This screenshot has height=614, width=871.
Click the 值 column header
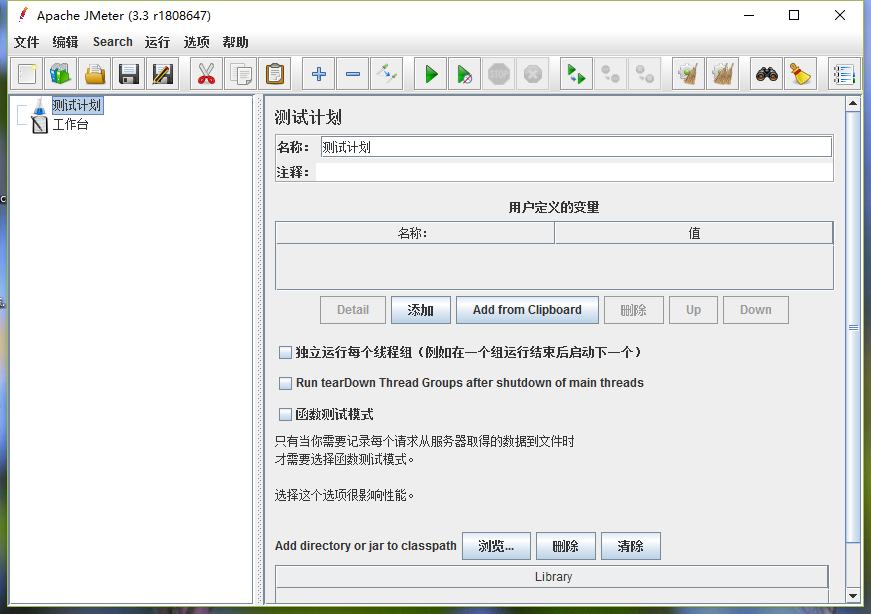click(694, 233)
